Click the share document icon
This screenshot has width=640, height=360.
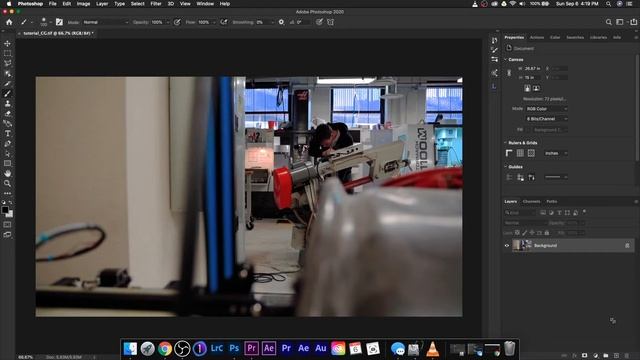tap(633, 22)
